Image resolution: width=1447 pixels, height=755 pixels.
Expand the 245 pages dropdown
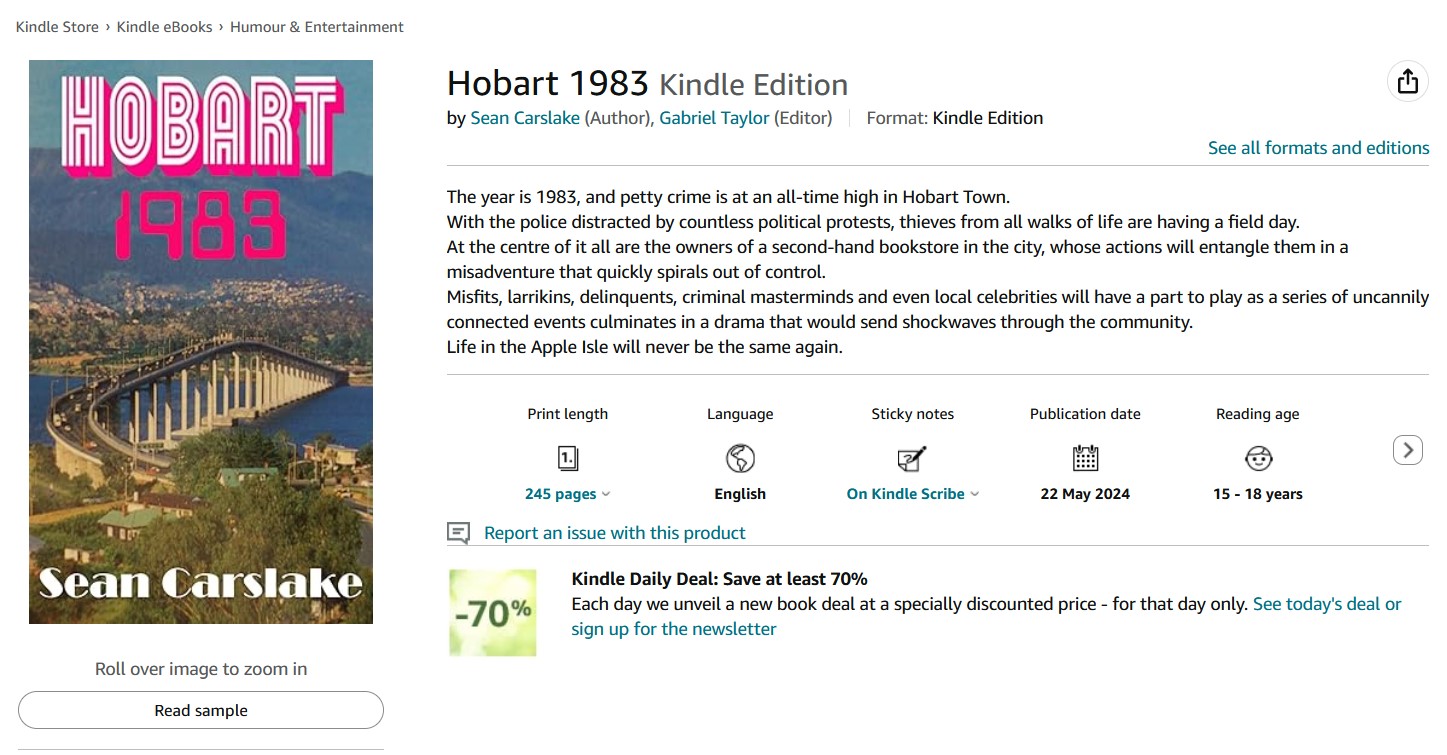tap(567, 493)
